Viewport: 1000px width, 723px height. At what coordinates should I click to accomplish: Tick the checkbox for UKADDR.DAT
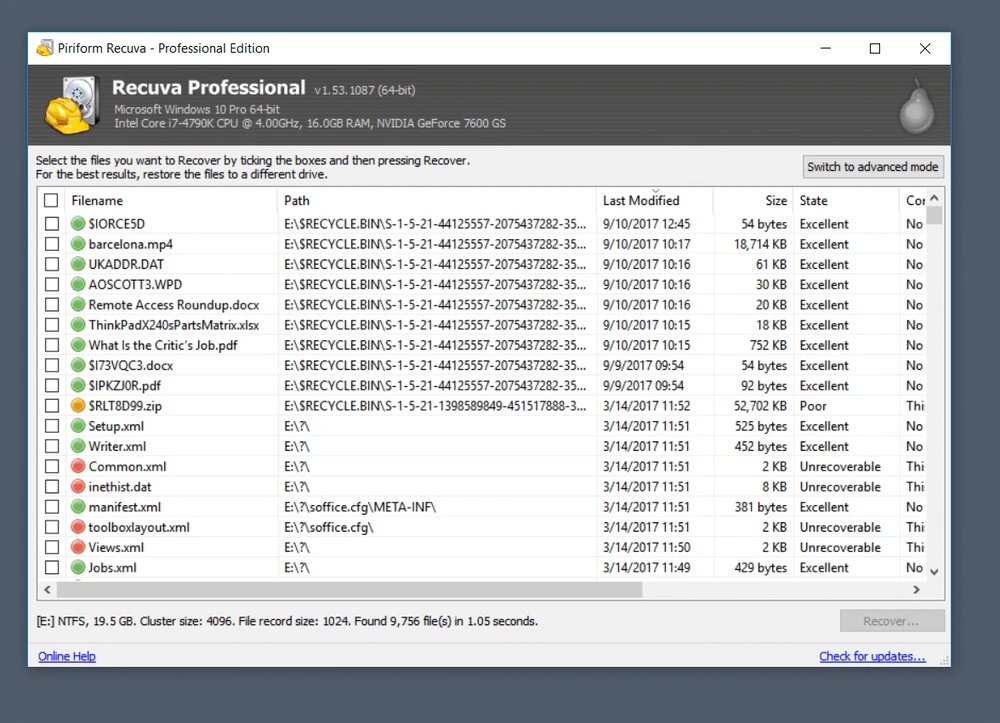pos(52,265)
